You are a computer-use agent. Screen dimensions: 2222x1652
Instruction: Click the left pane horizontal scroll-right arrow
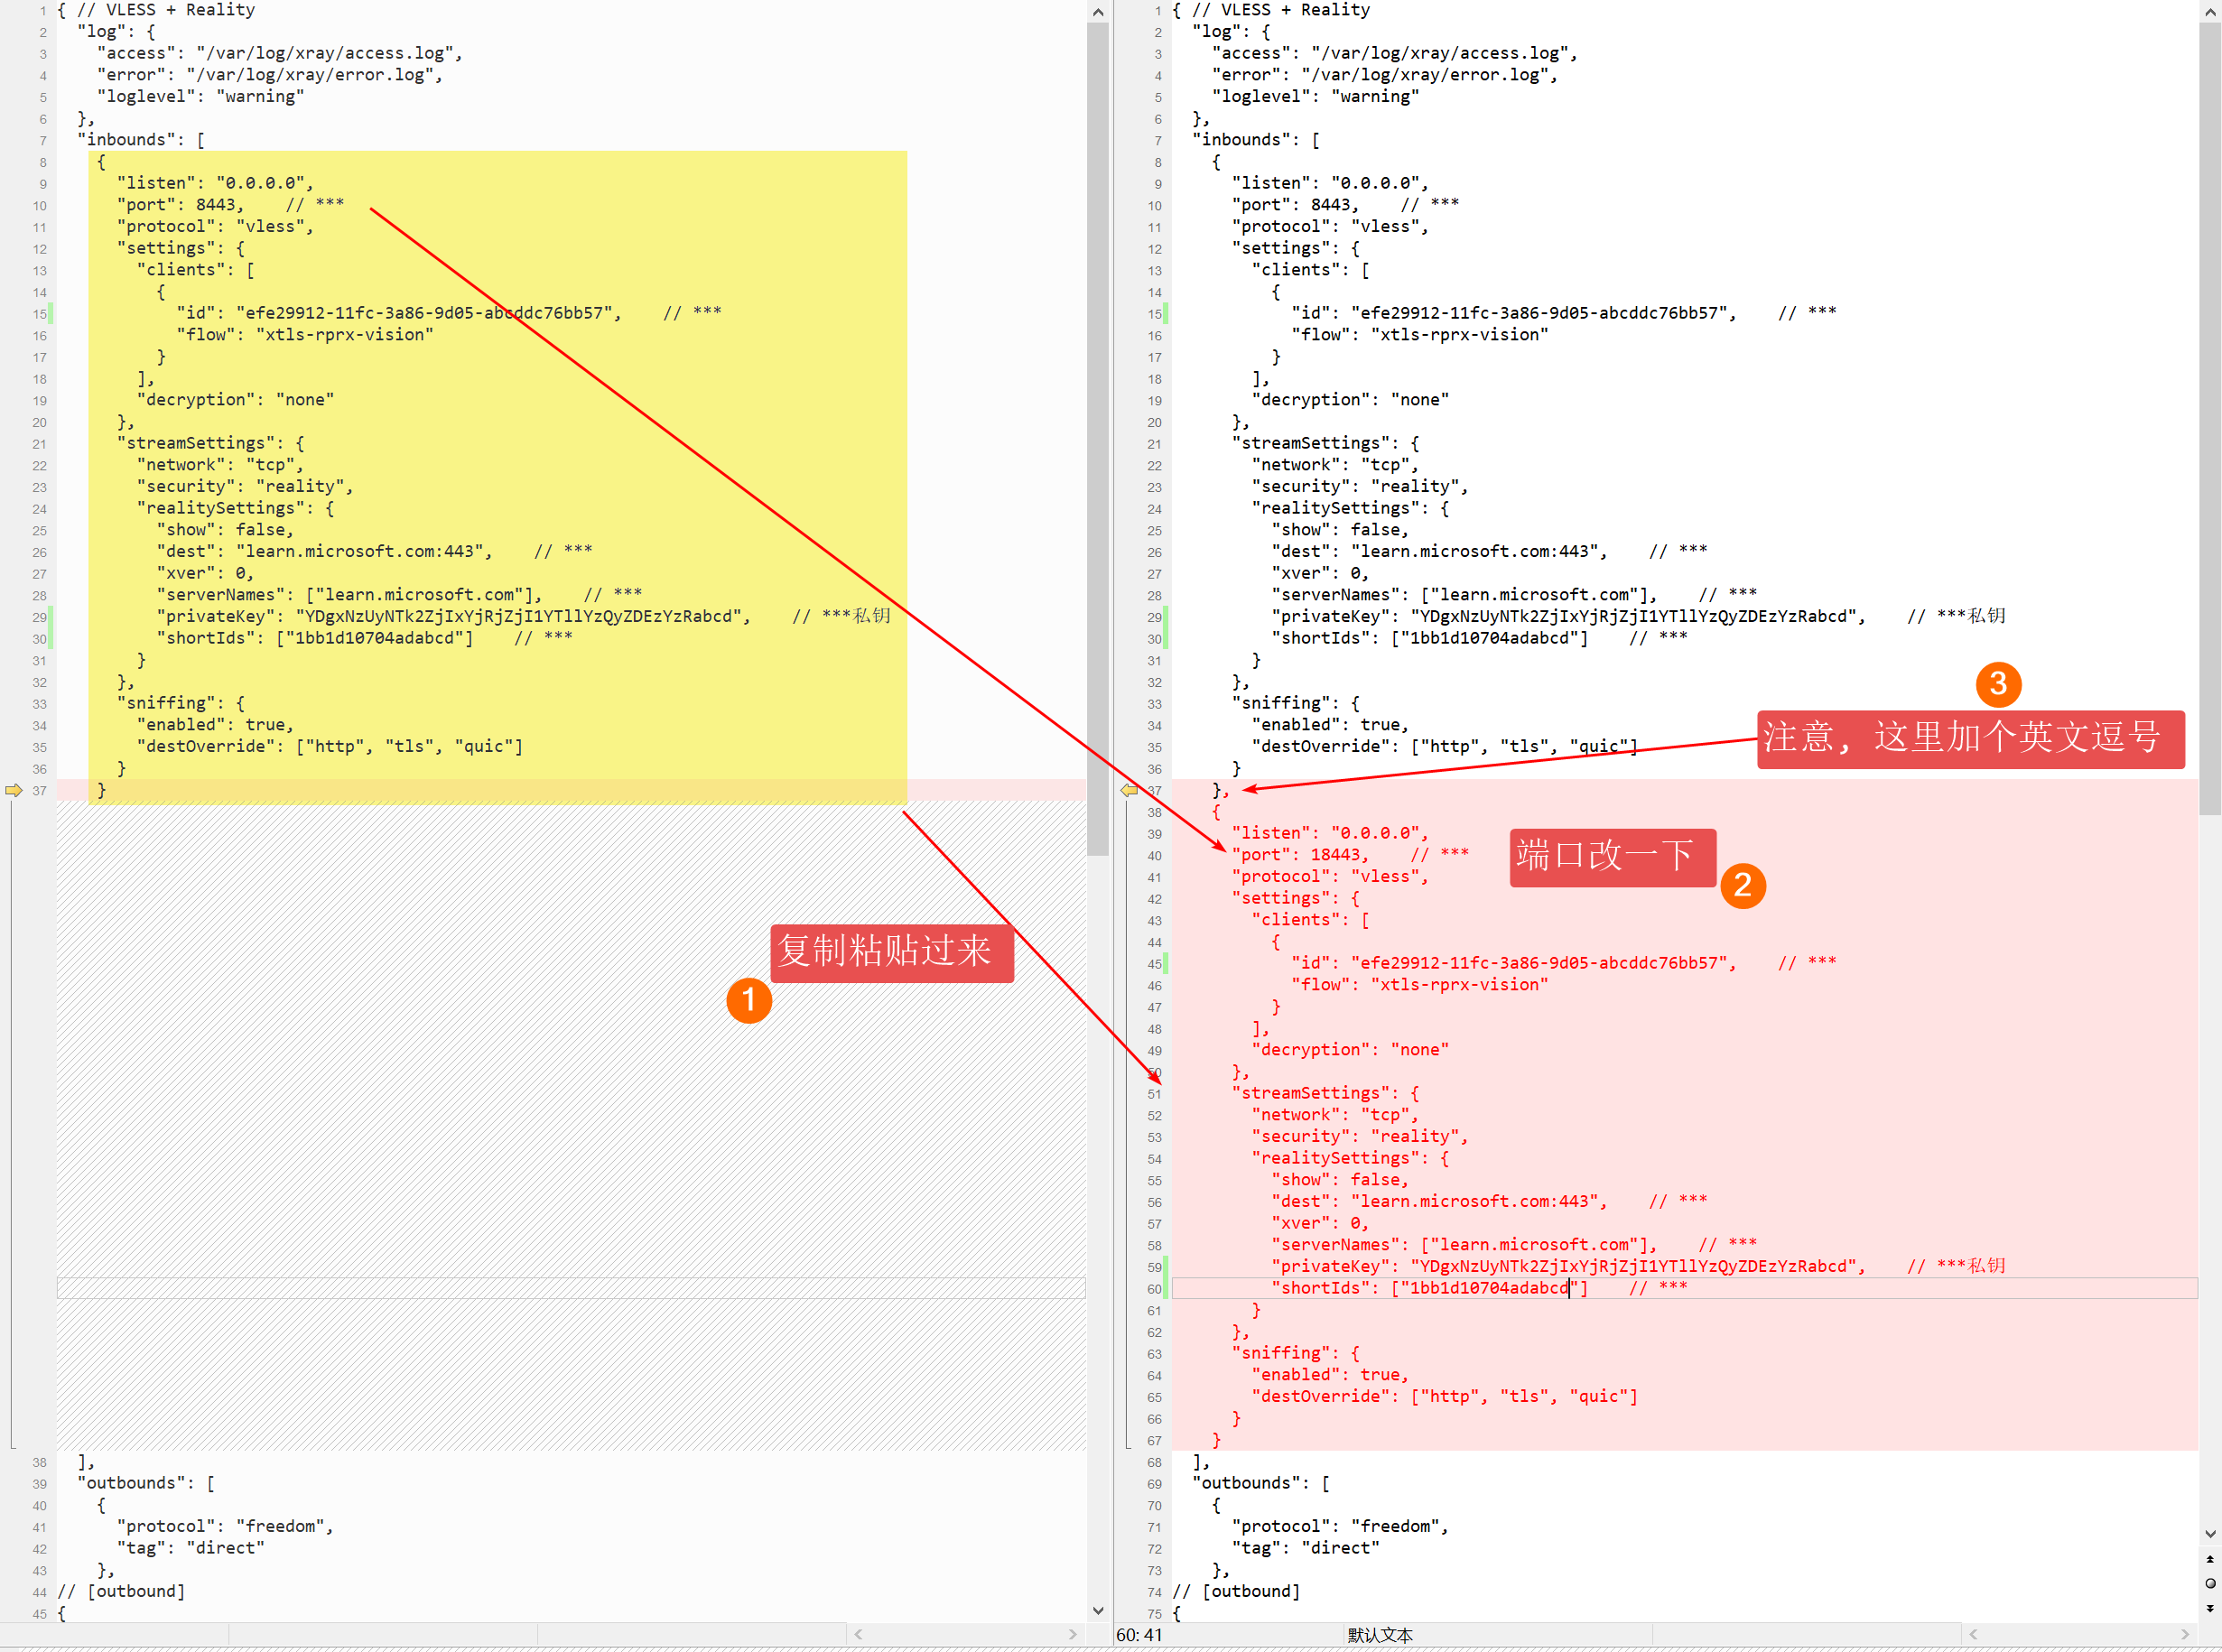click(x=1073, y=1634)
